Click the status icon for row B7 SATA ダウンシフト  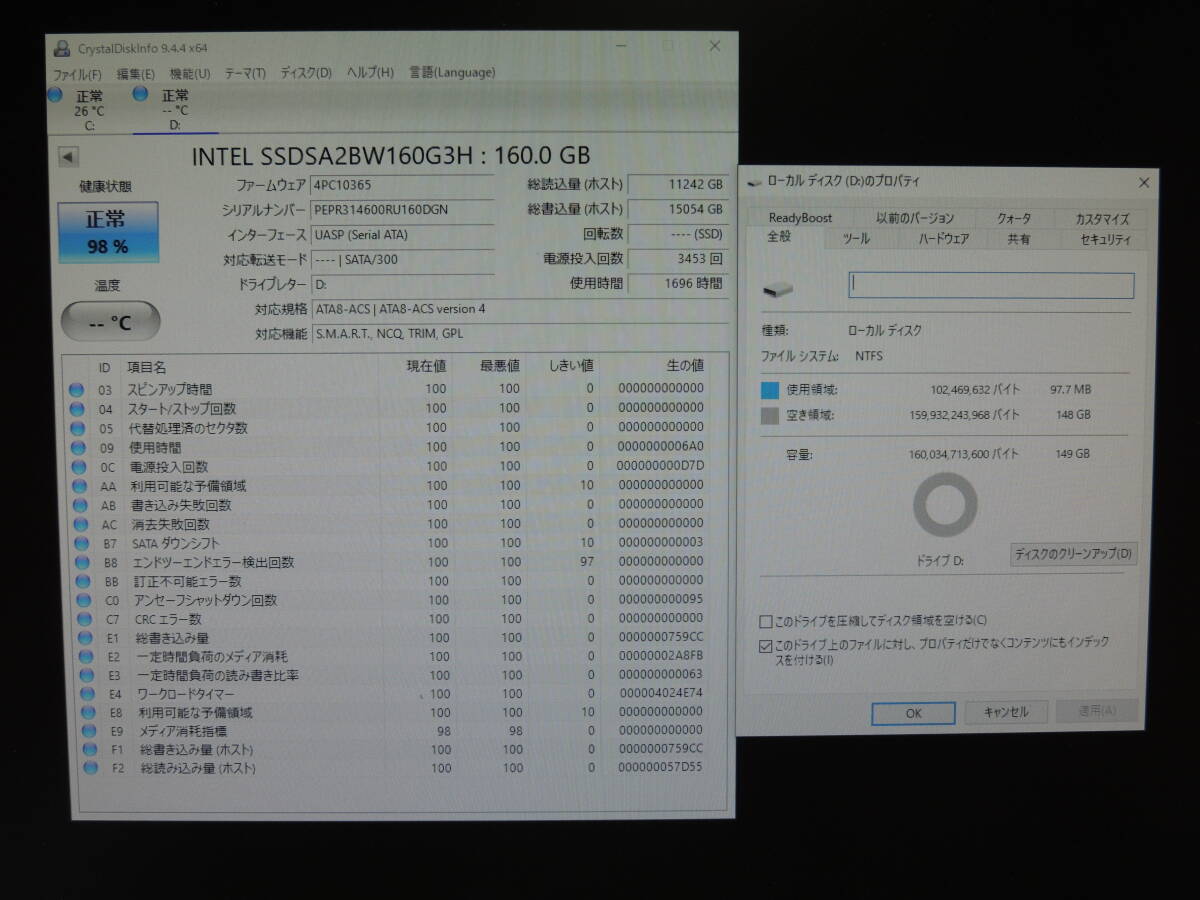coord(80,543)
